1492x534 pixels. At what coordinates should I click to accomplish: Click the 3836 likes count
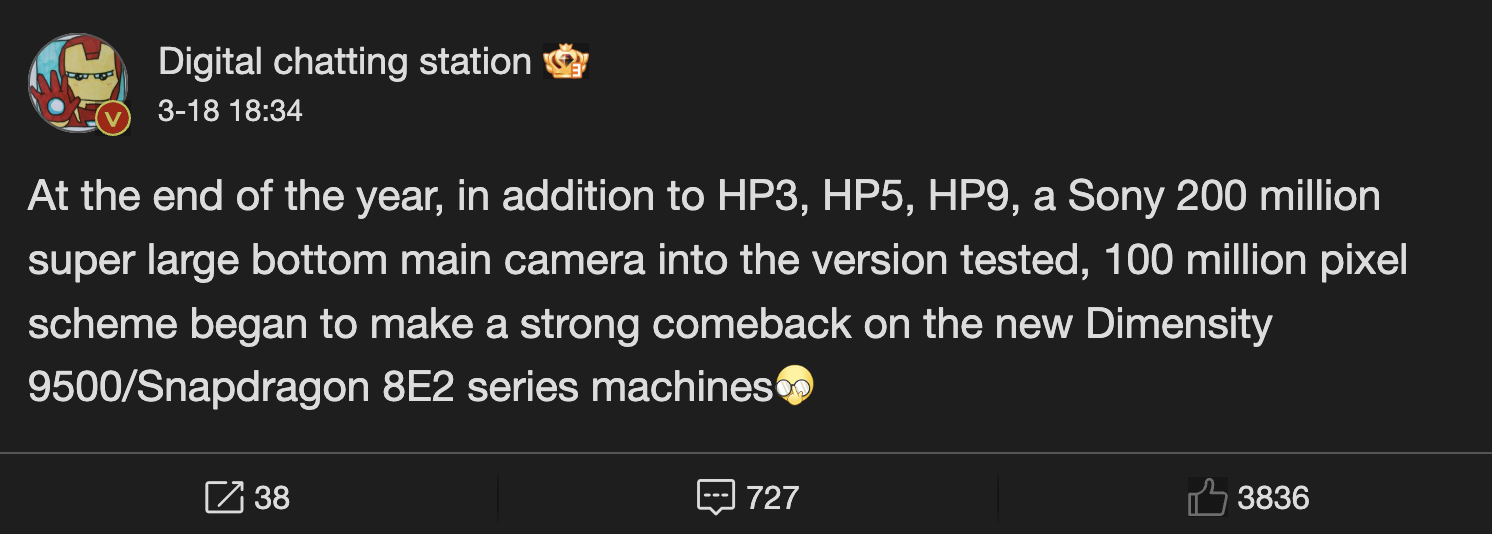point(1273,497)
